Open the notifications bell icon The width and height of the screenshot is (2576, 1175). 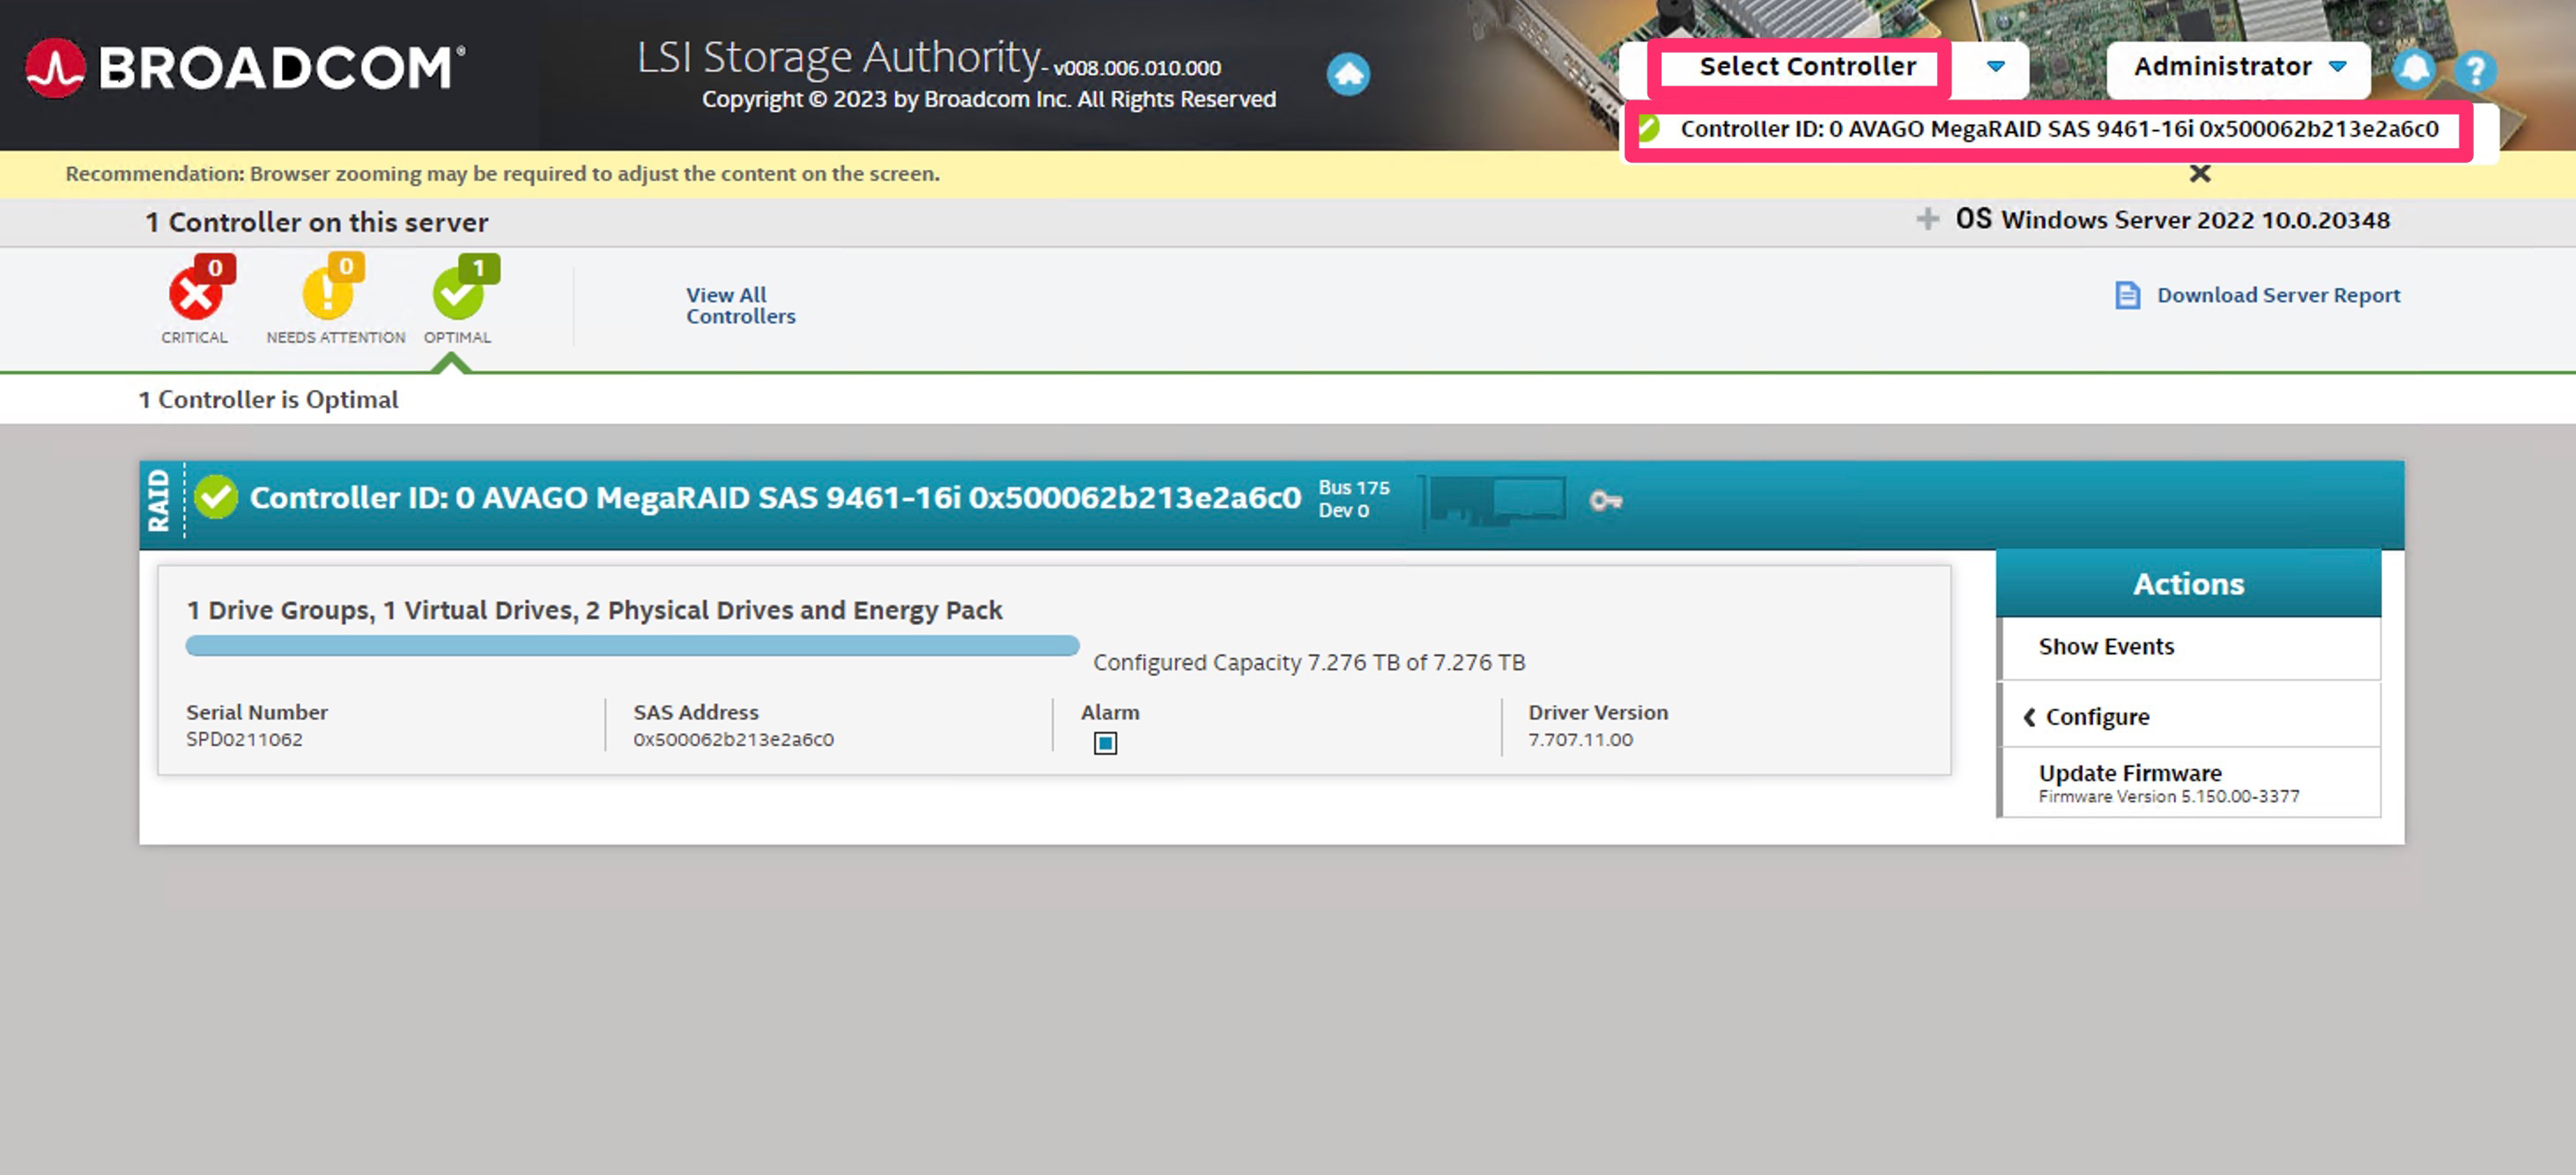[2413, 70]
